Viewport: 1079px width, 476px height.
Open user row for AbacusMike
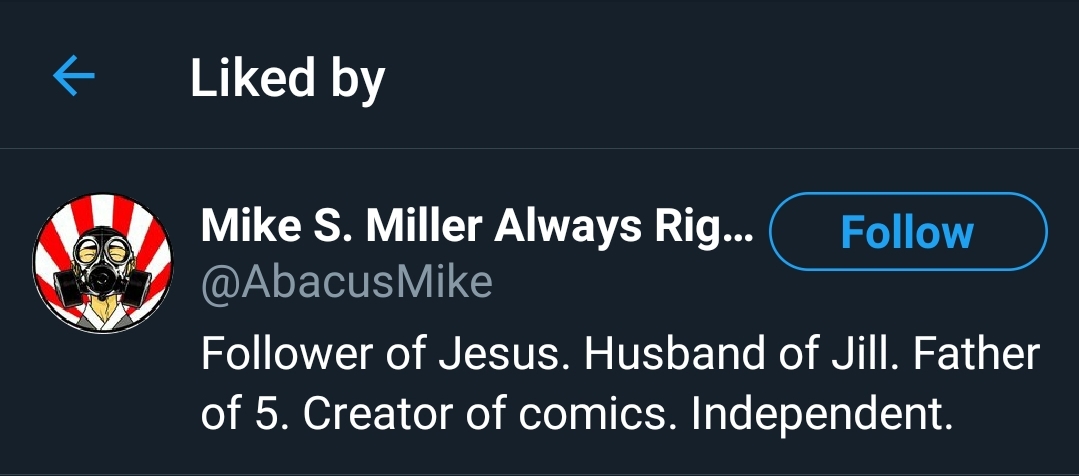click(540, 312)
